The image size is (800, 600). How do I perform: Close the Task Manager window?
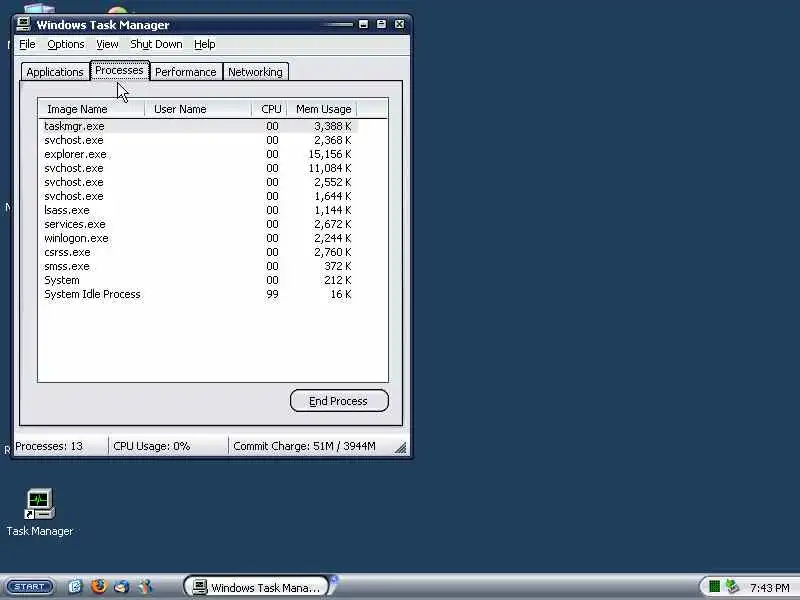click(399, 24)
